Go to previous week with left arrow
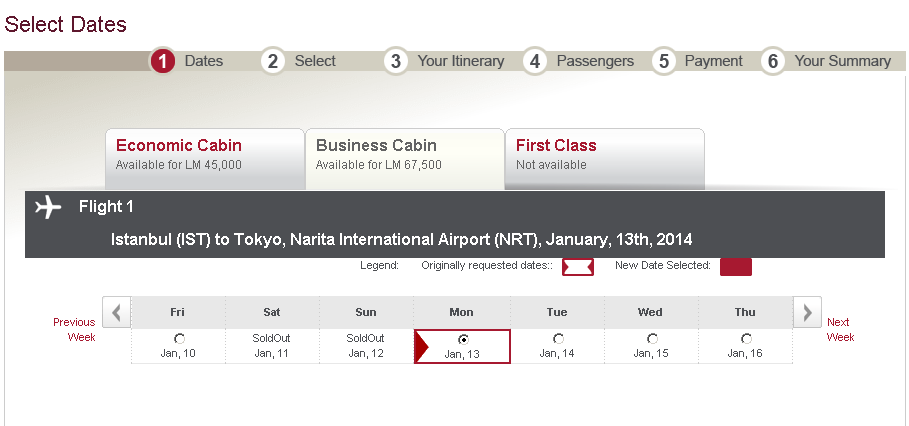Image resolution: width=909 pixels, height=426 pixels. 117,312
